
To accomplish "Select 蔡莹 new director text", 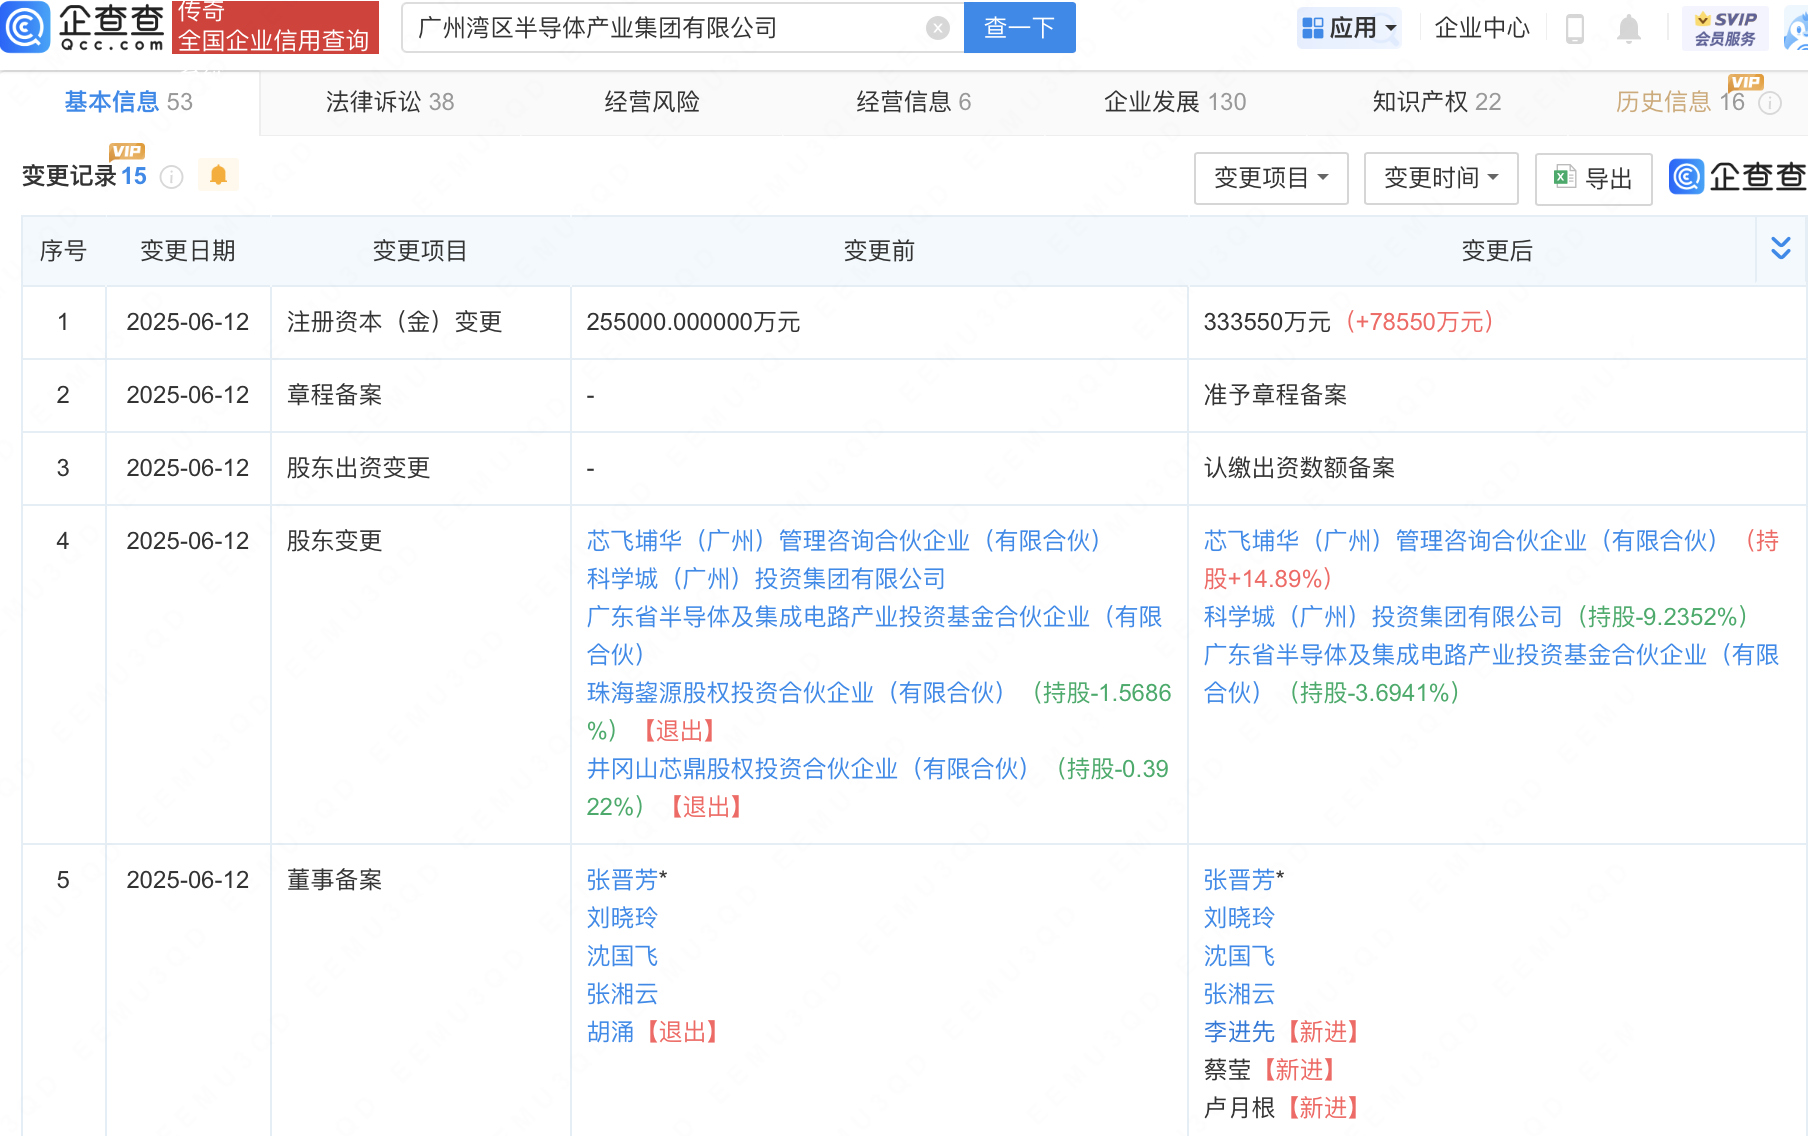I will (x=1227, y=1070).
